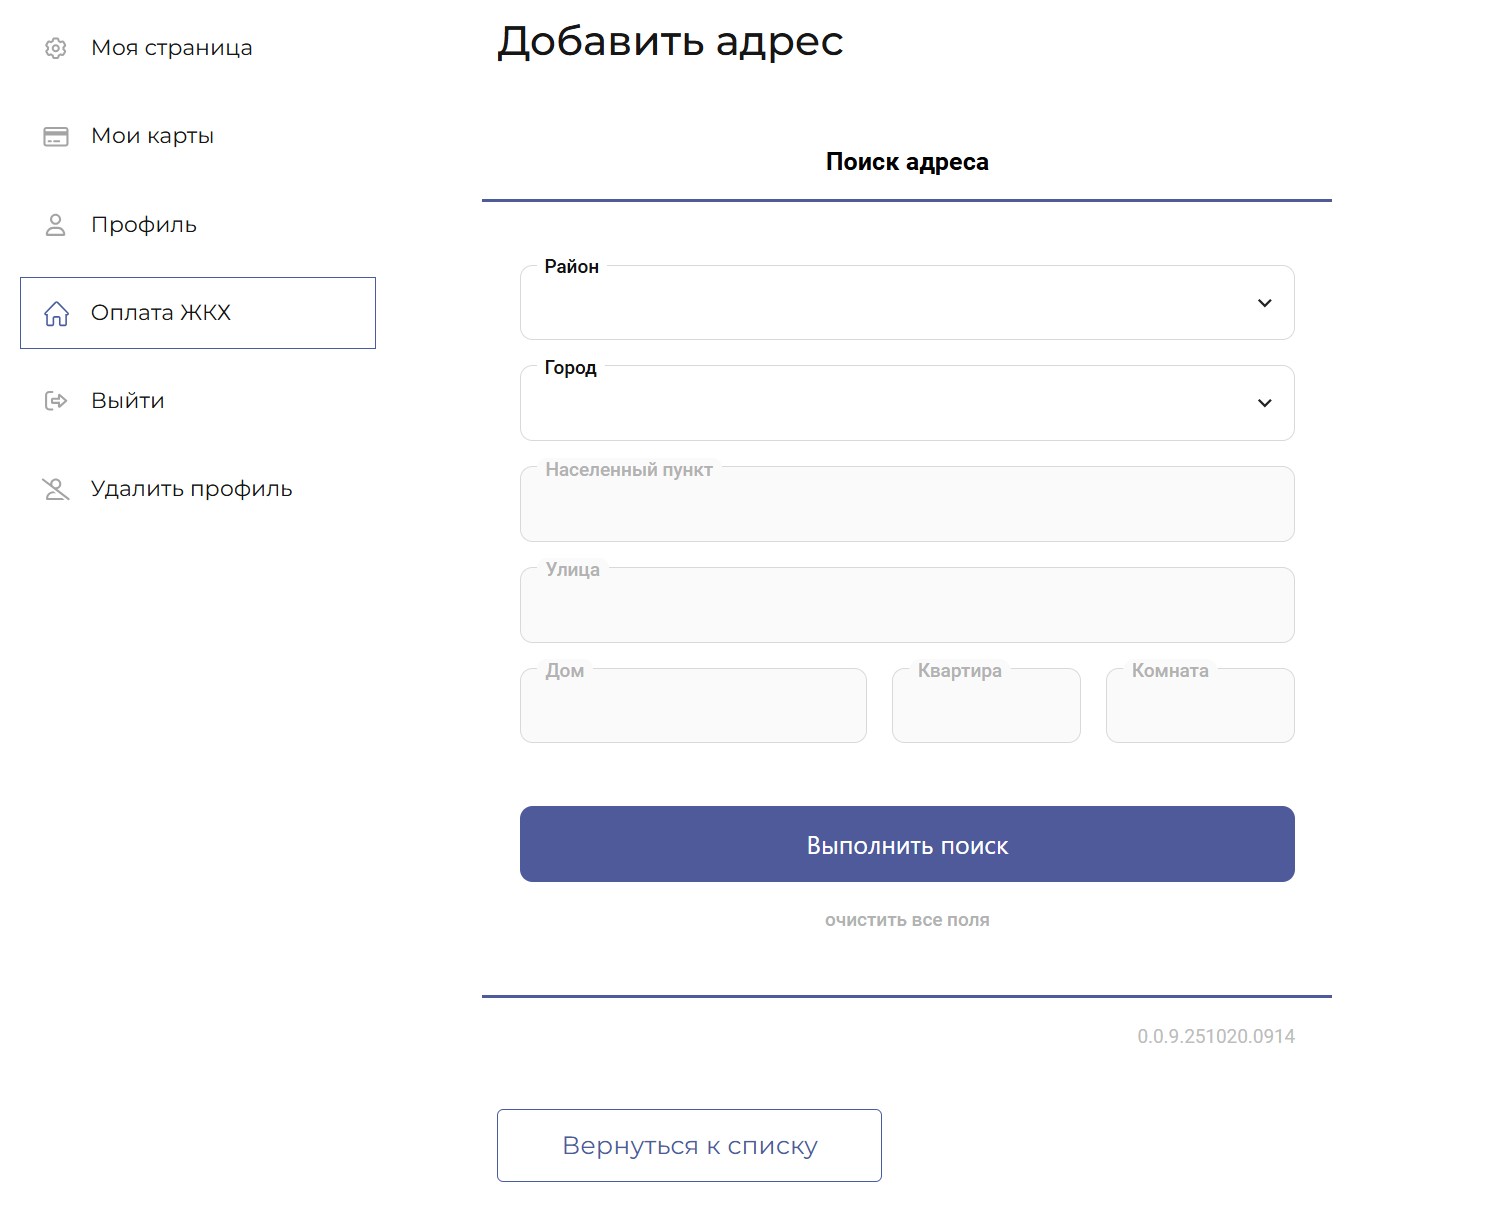Click the person icon next to Профиль
The width and height of the screenshot is (1502, 1219).
[56, 225]
